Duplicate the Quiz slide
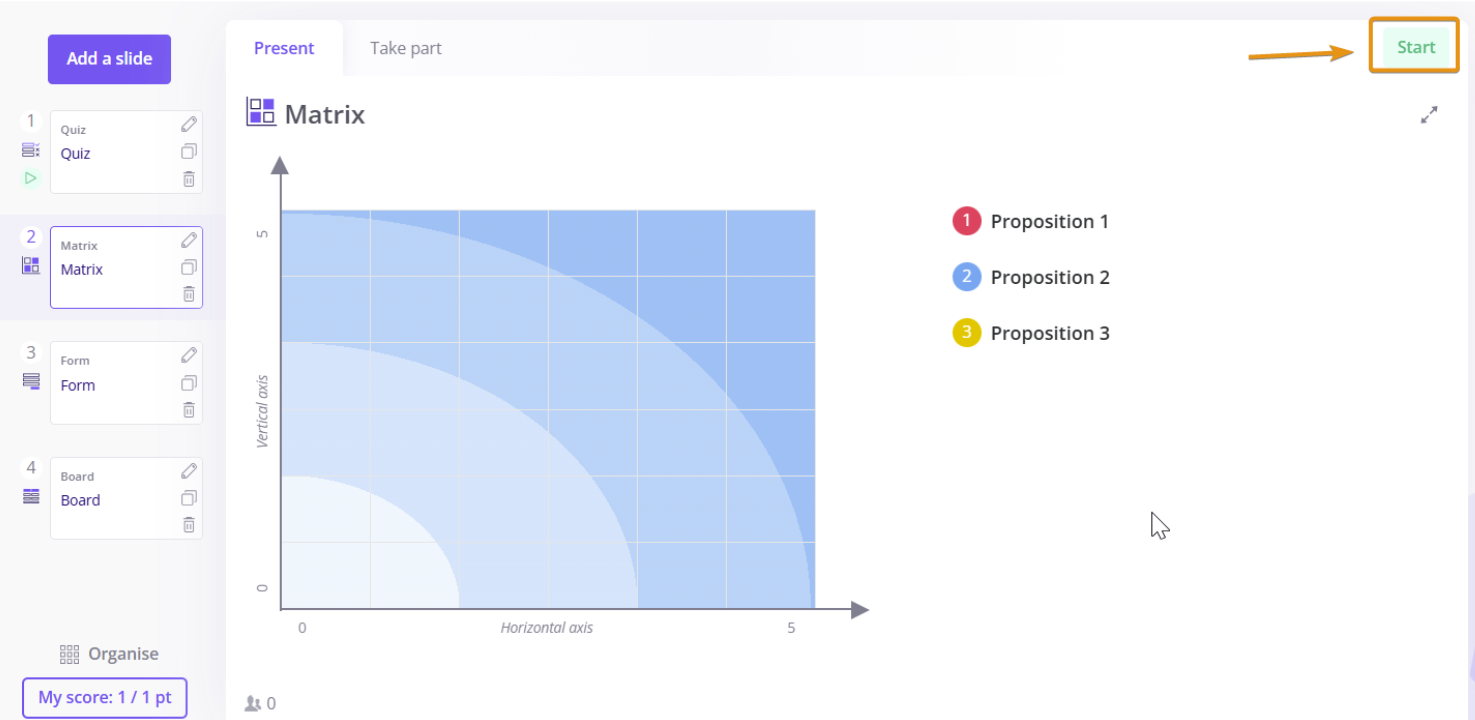The width and height of the screenshot is (1475, 720). [189, 152]
